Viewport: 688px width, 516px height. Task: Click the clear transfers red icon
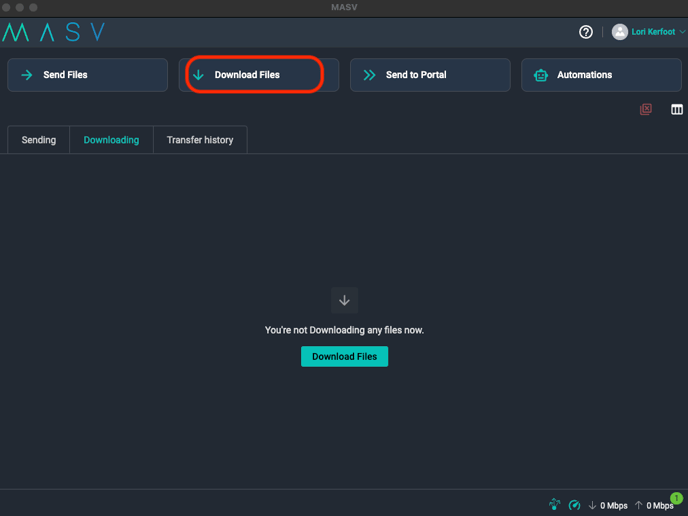pos(646,109)
